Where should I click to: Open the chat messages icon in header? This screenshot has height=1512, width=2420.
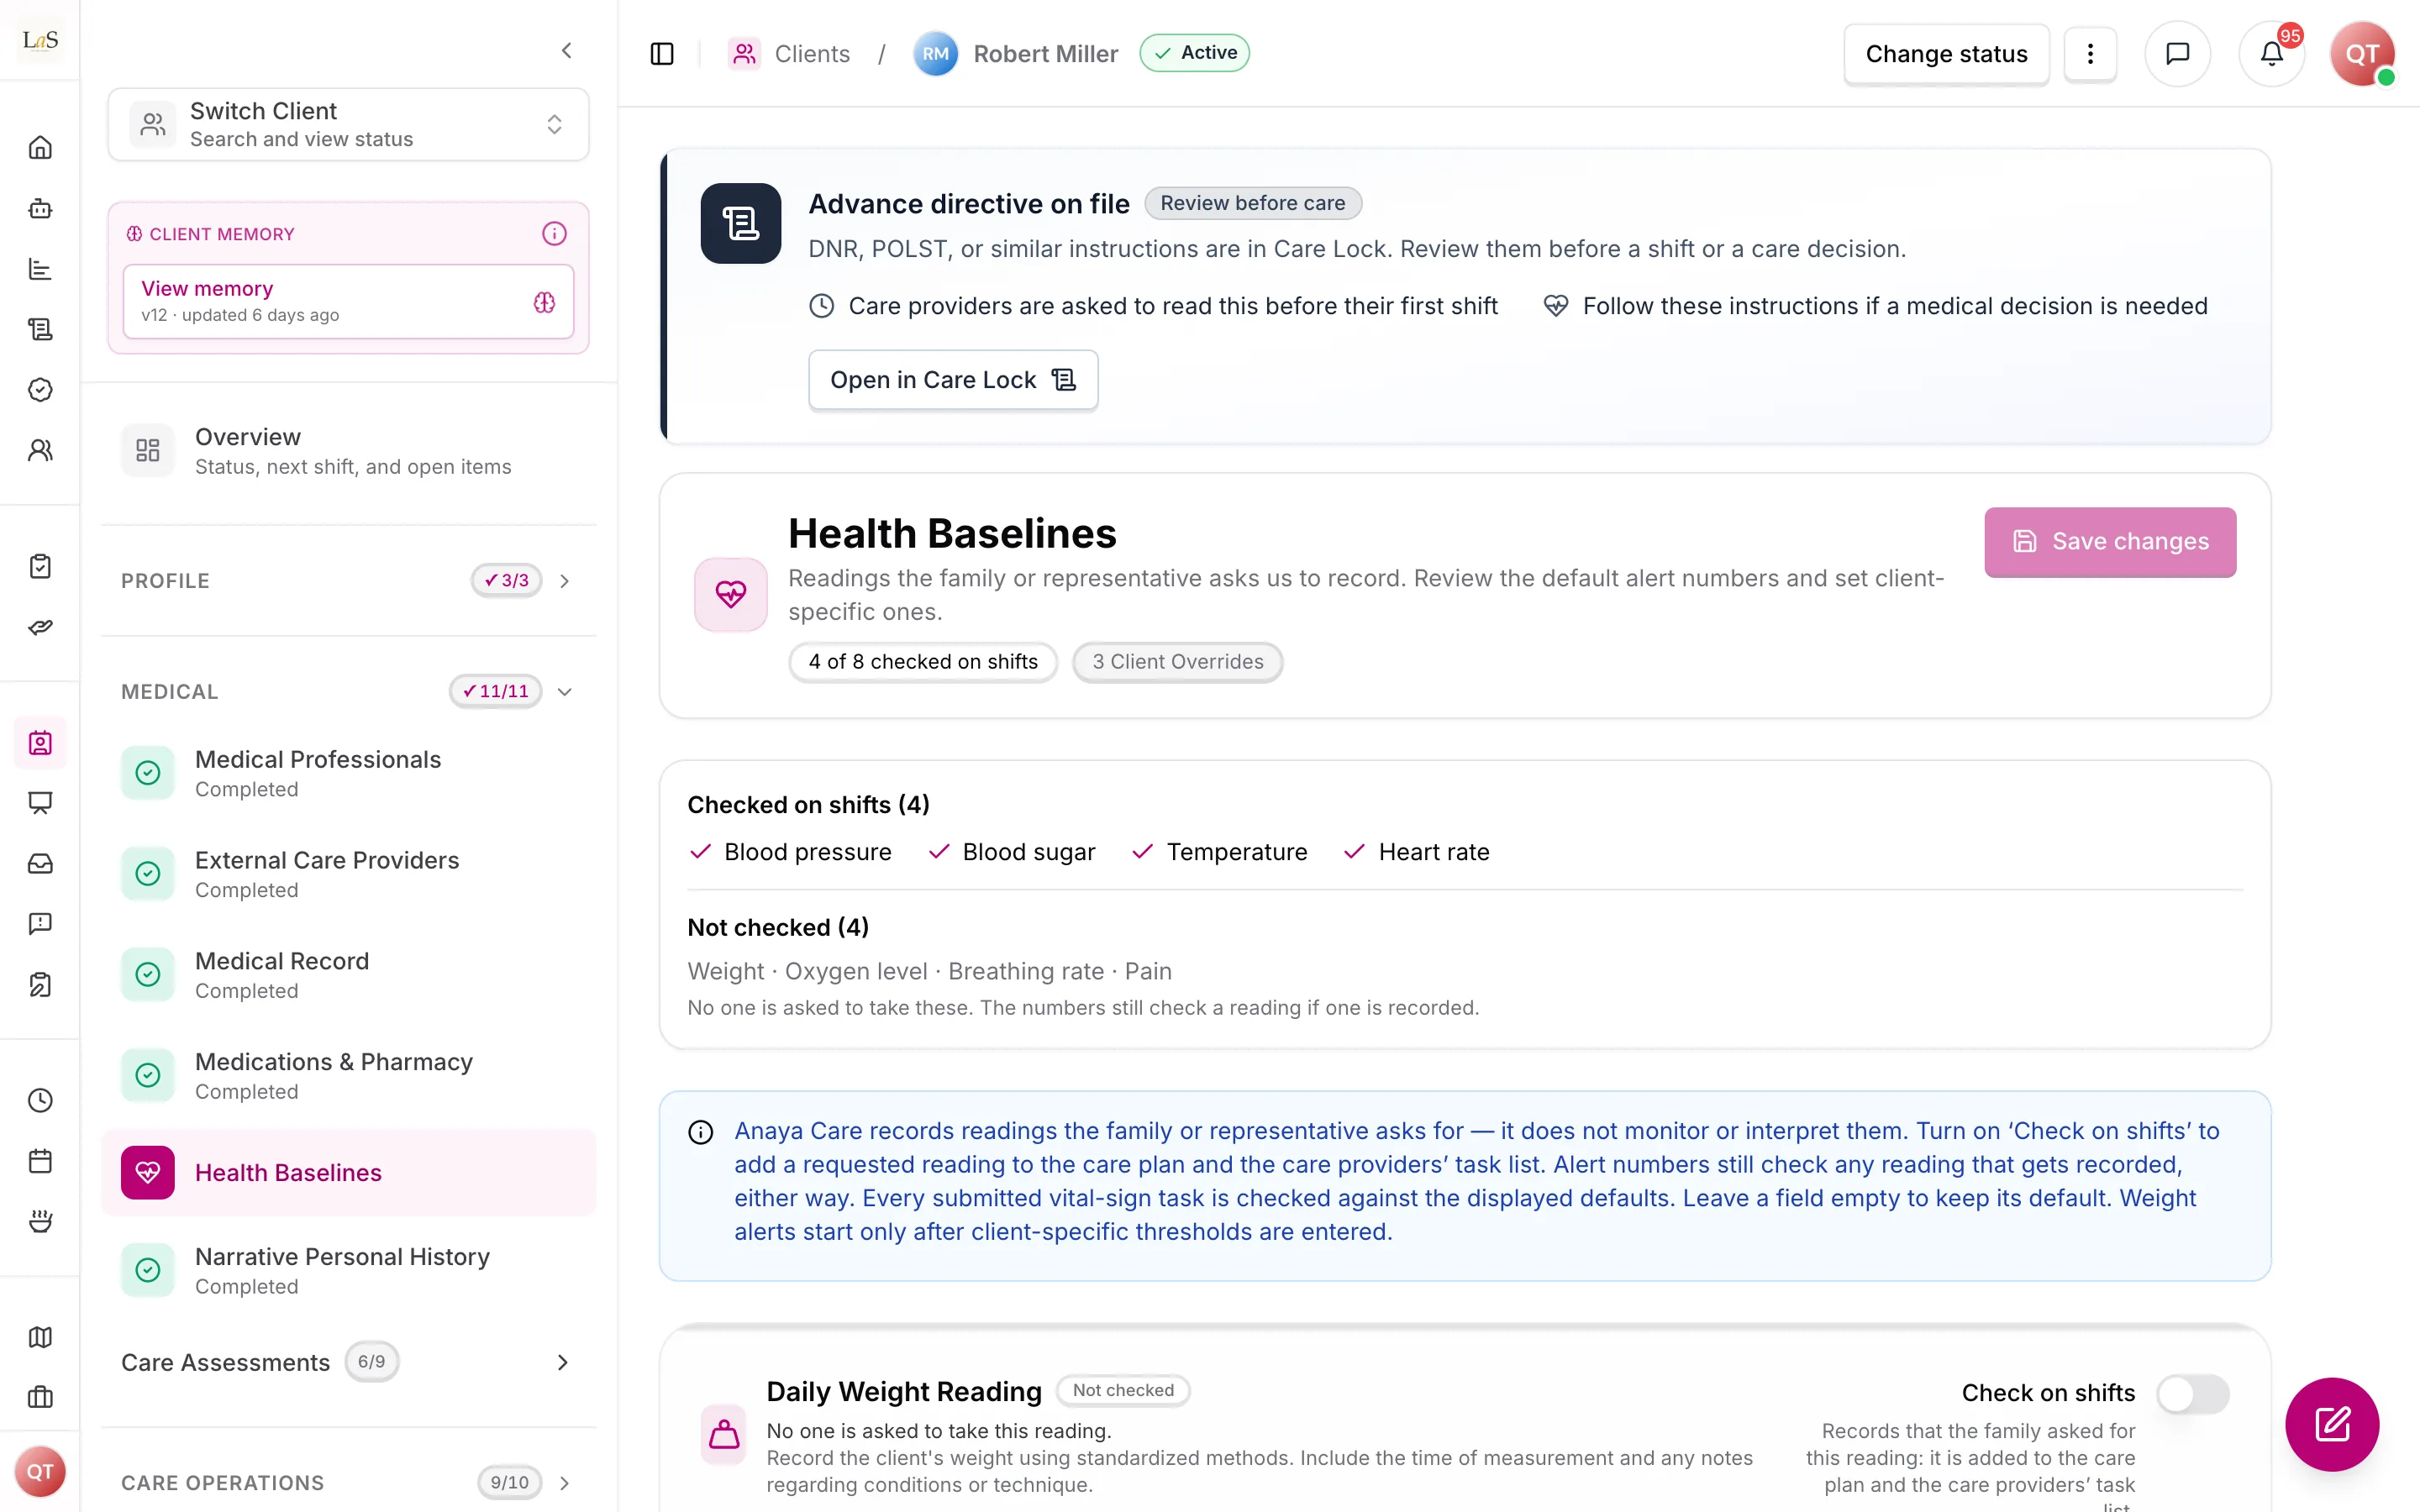coord(2177,53)
